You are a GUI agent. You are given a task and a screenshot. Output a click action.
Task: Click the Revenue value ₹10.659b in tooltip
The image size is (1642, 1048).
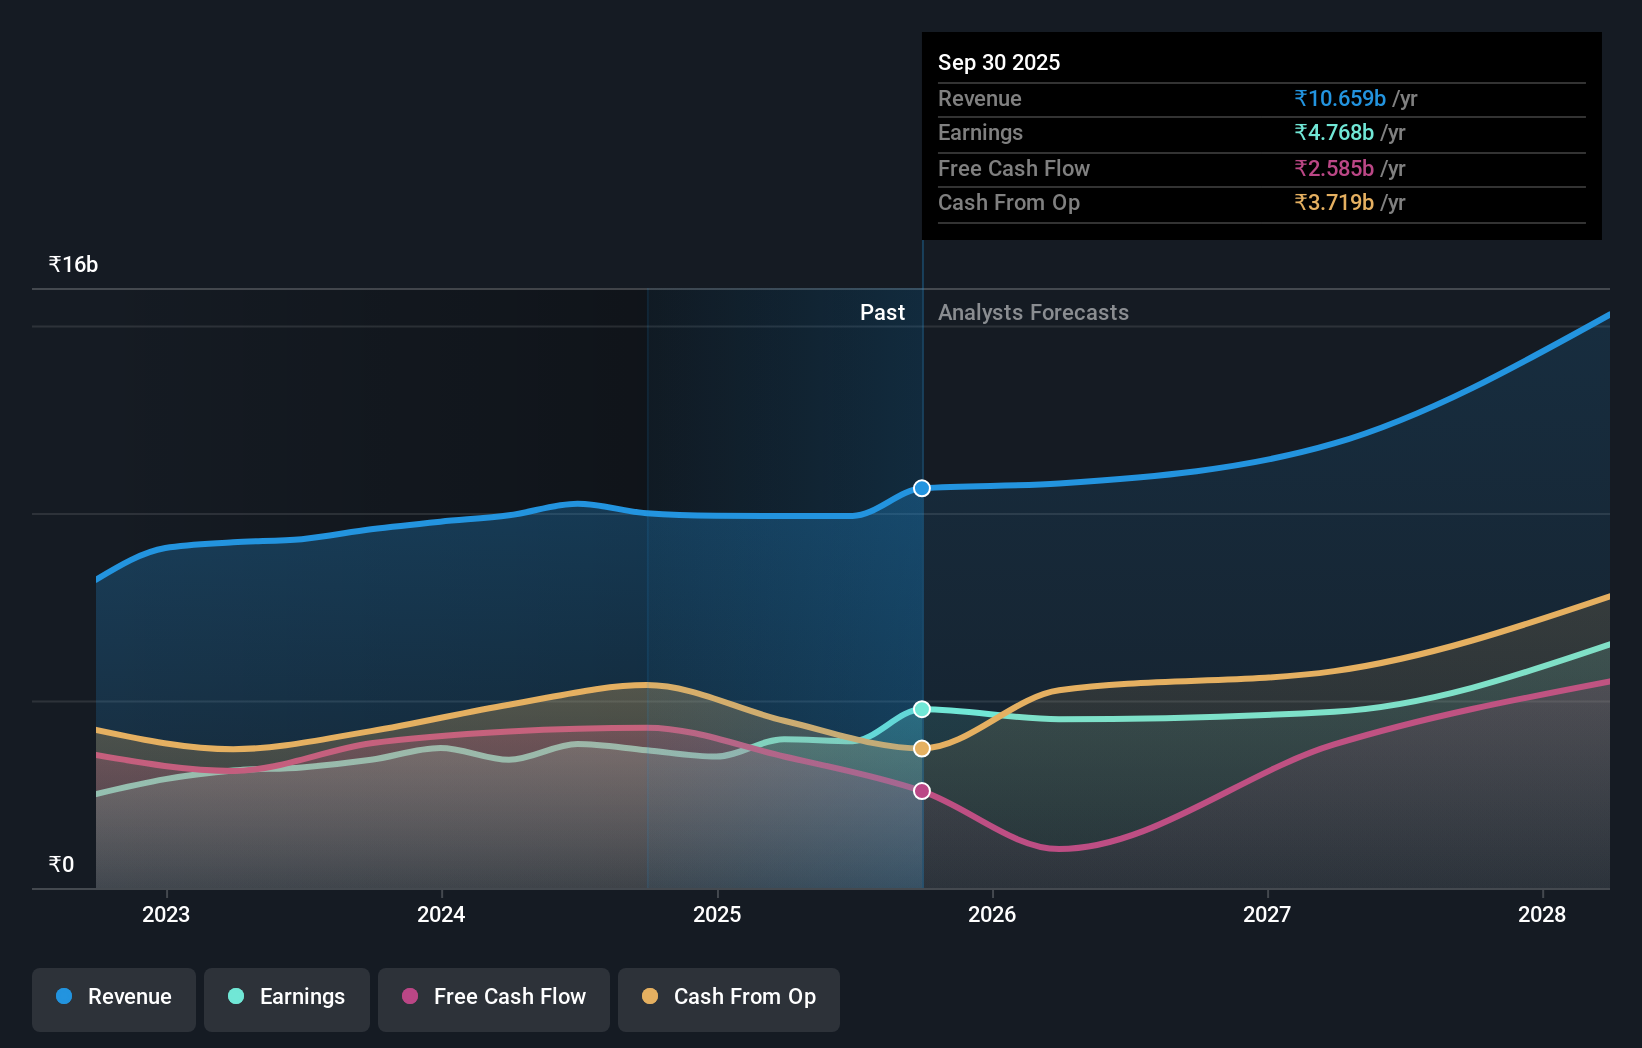coord(1340,98)
